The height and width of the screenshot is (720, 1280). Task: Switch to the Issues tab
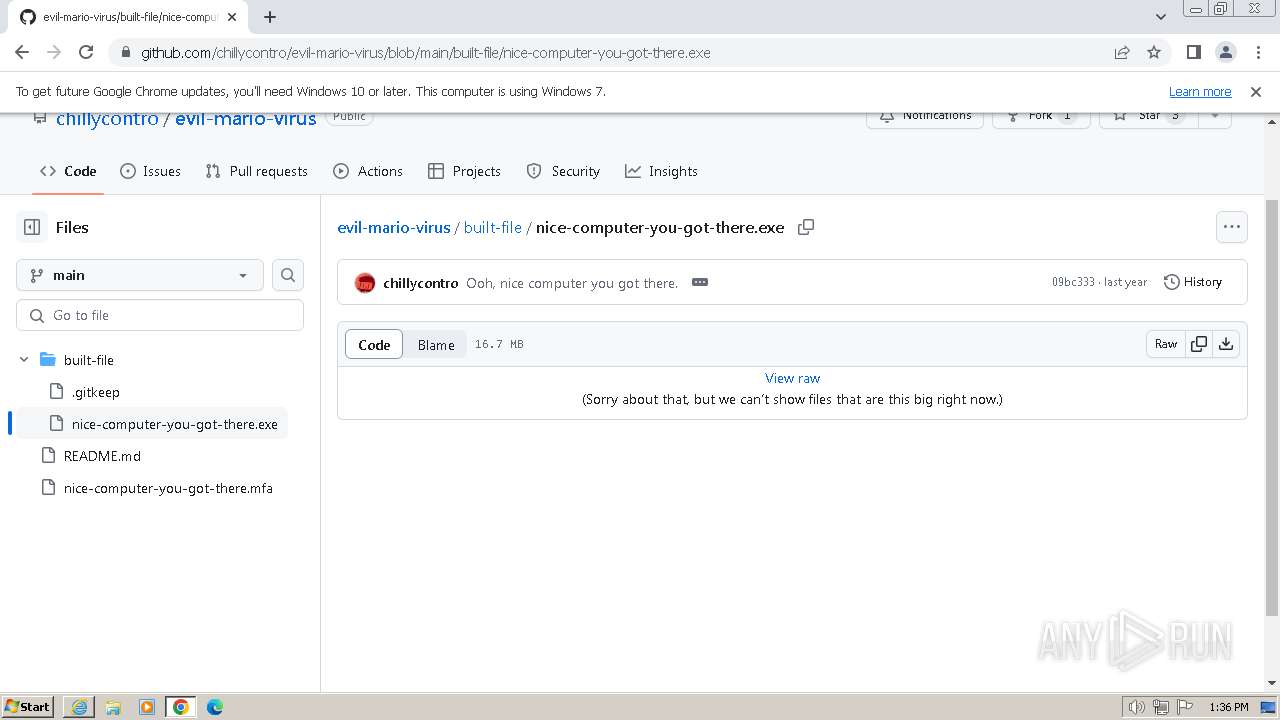pos(150,171)
